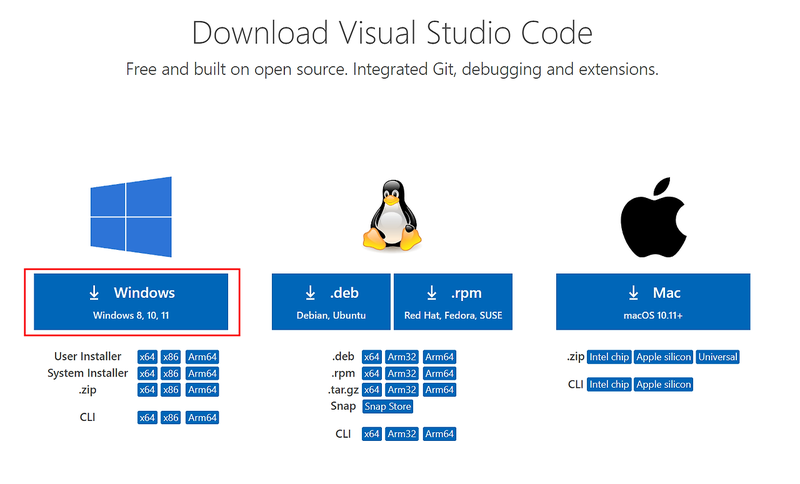The width and height of the screenshot is (800, 484).
Task: Pick Arm64 Linux .rpm package
Action: 439,373
